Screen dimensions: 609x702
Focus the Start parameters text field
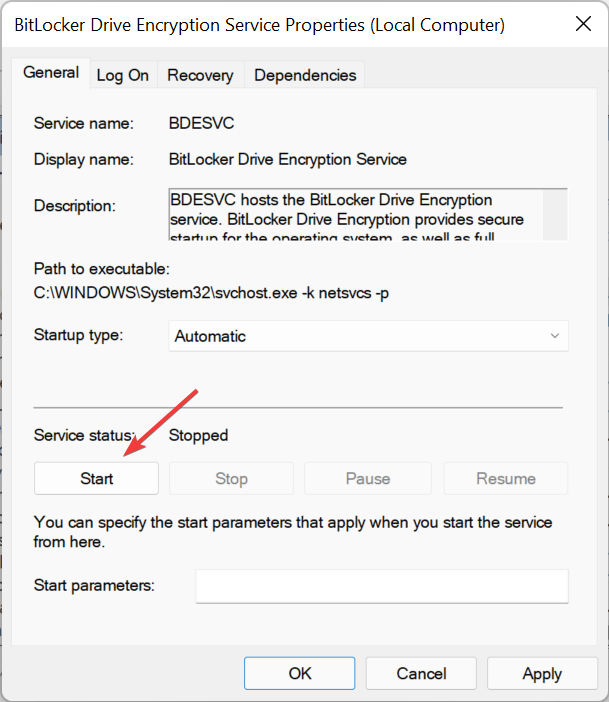[382, 586]
